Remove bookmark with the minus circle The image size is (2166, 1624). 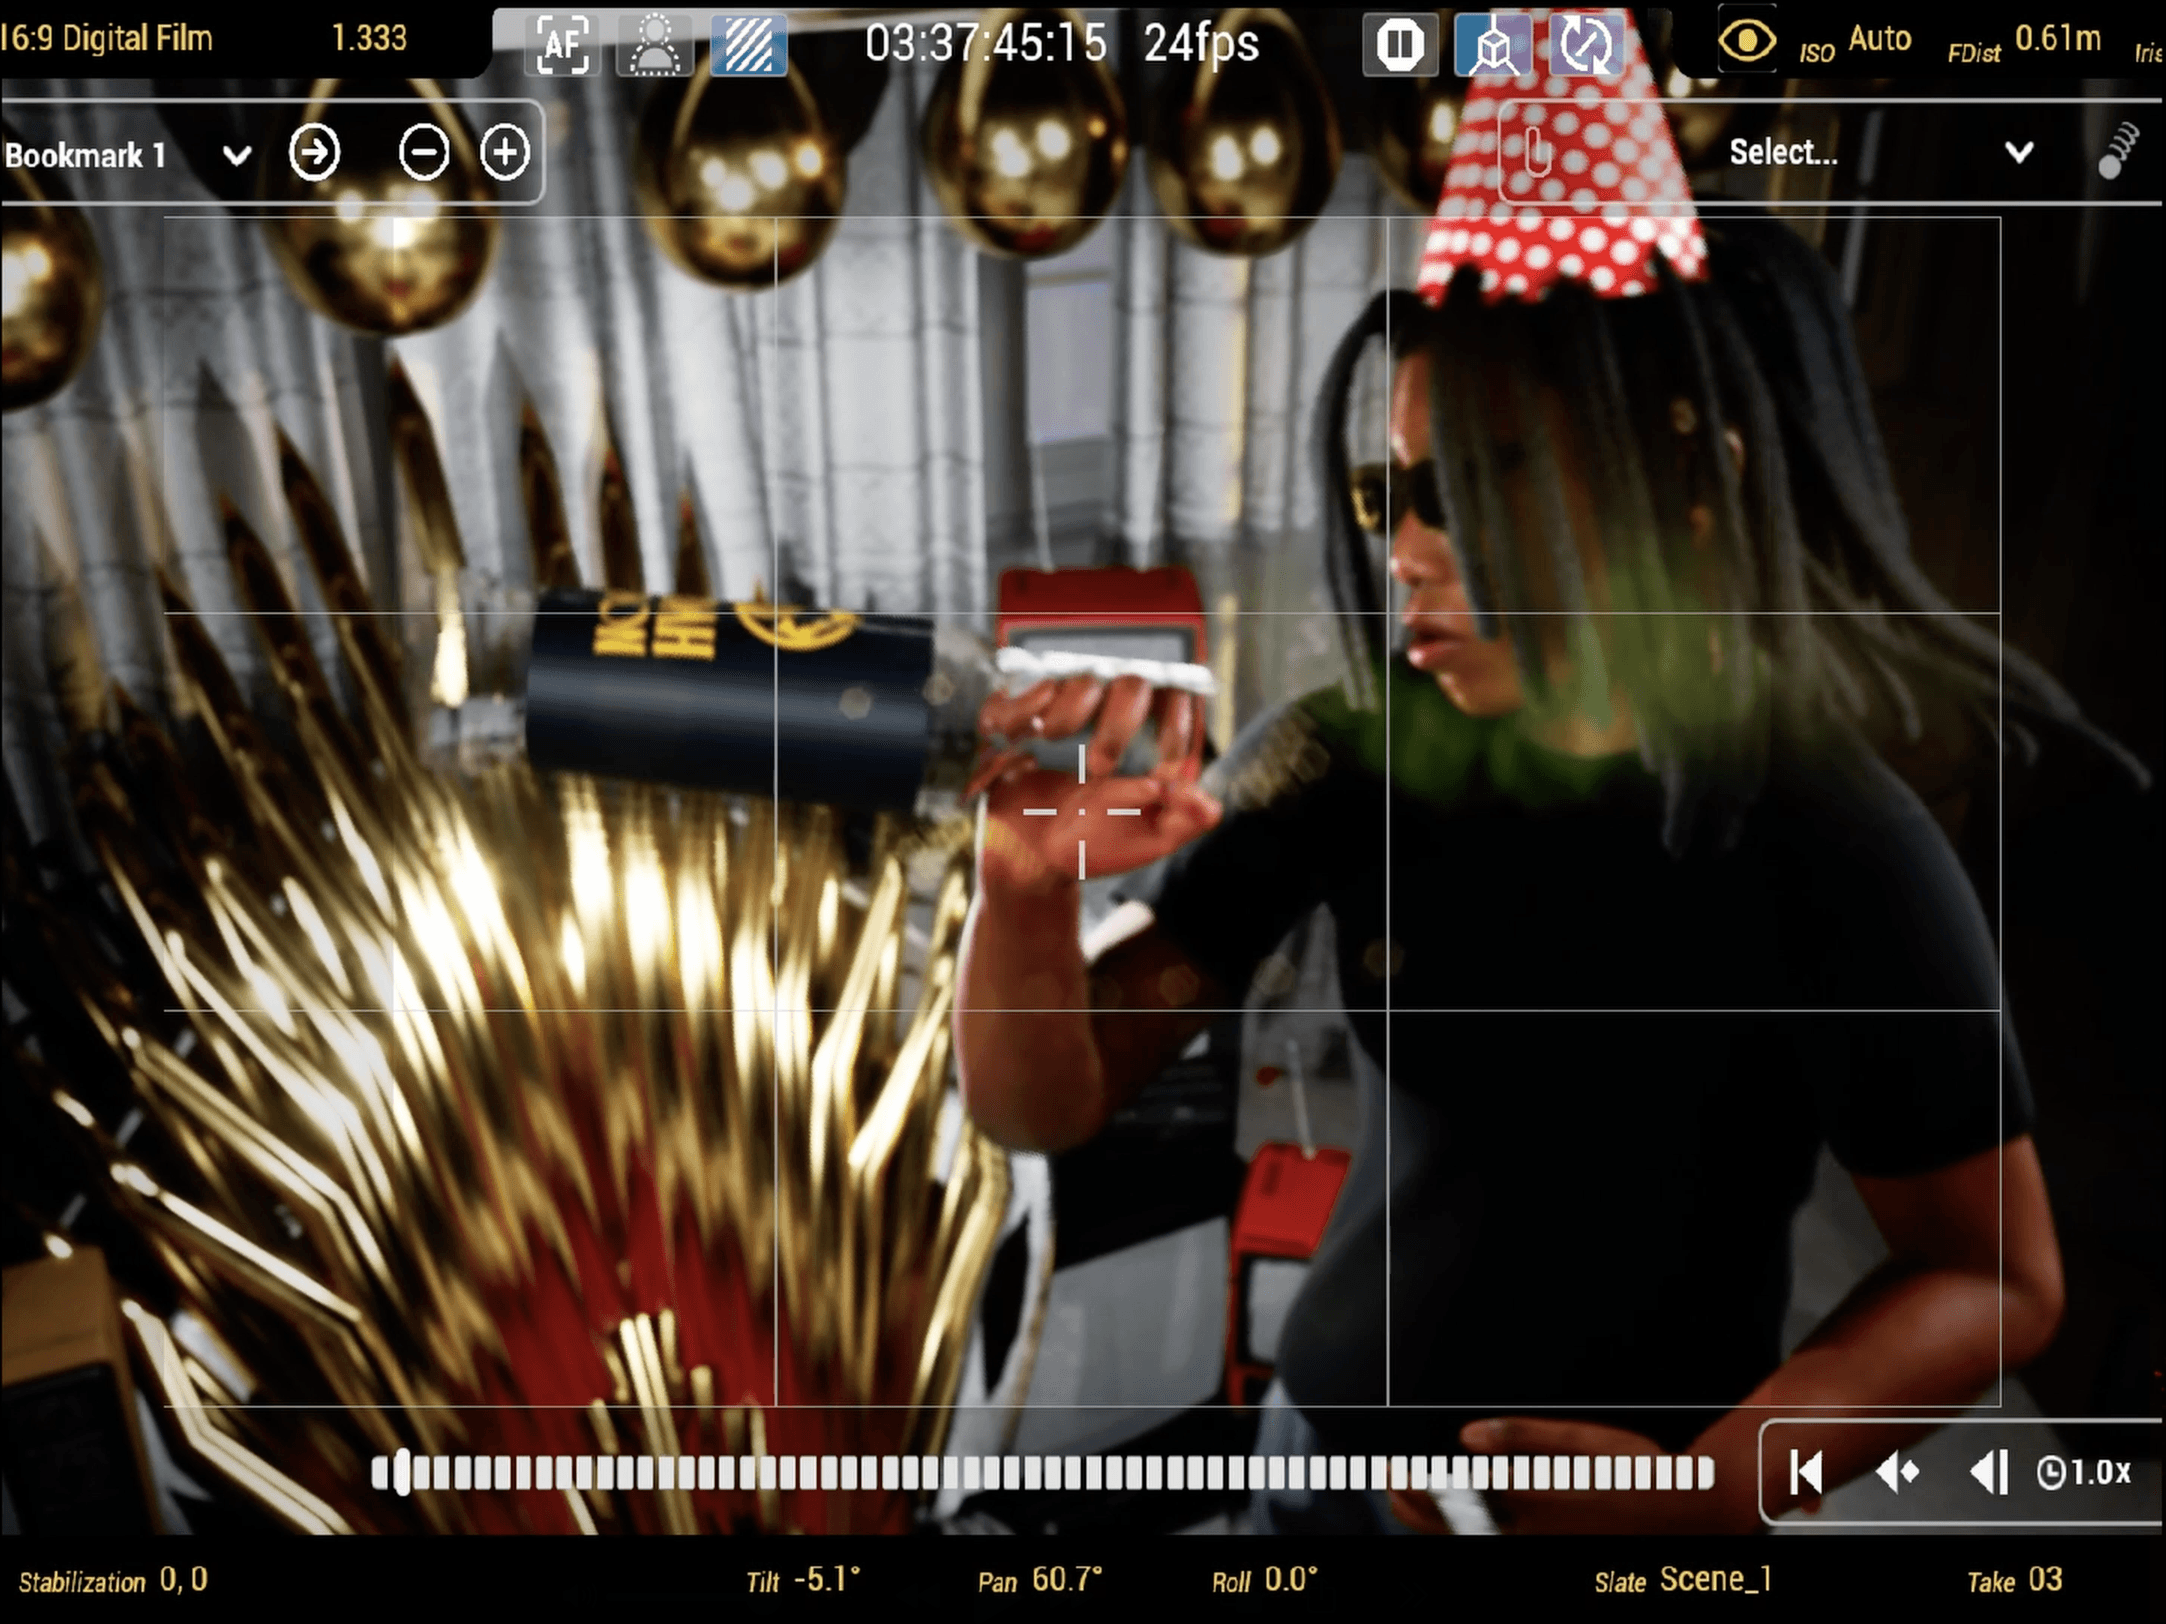click(424, 153)
